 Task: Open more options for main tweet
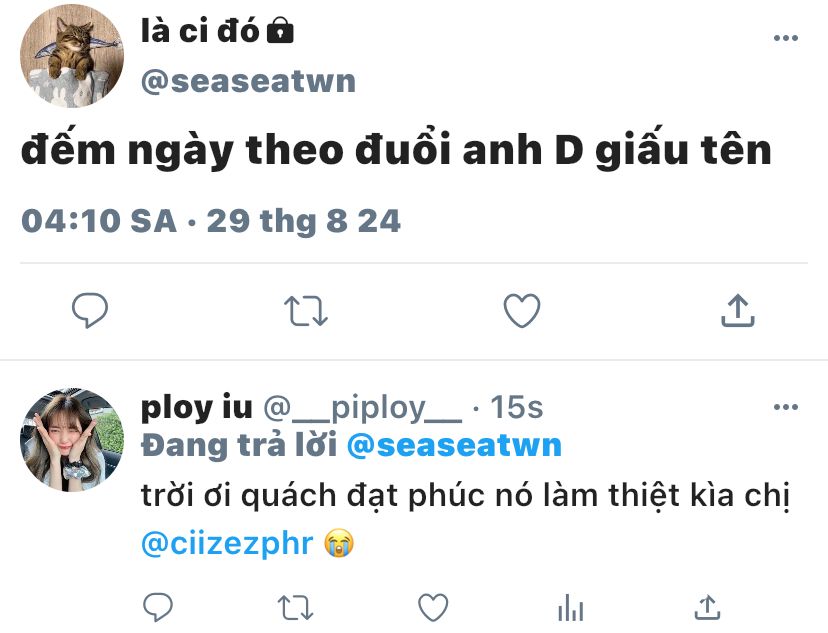pos(785,38)
